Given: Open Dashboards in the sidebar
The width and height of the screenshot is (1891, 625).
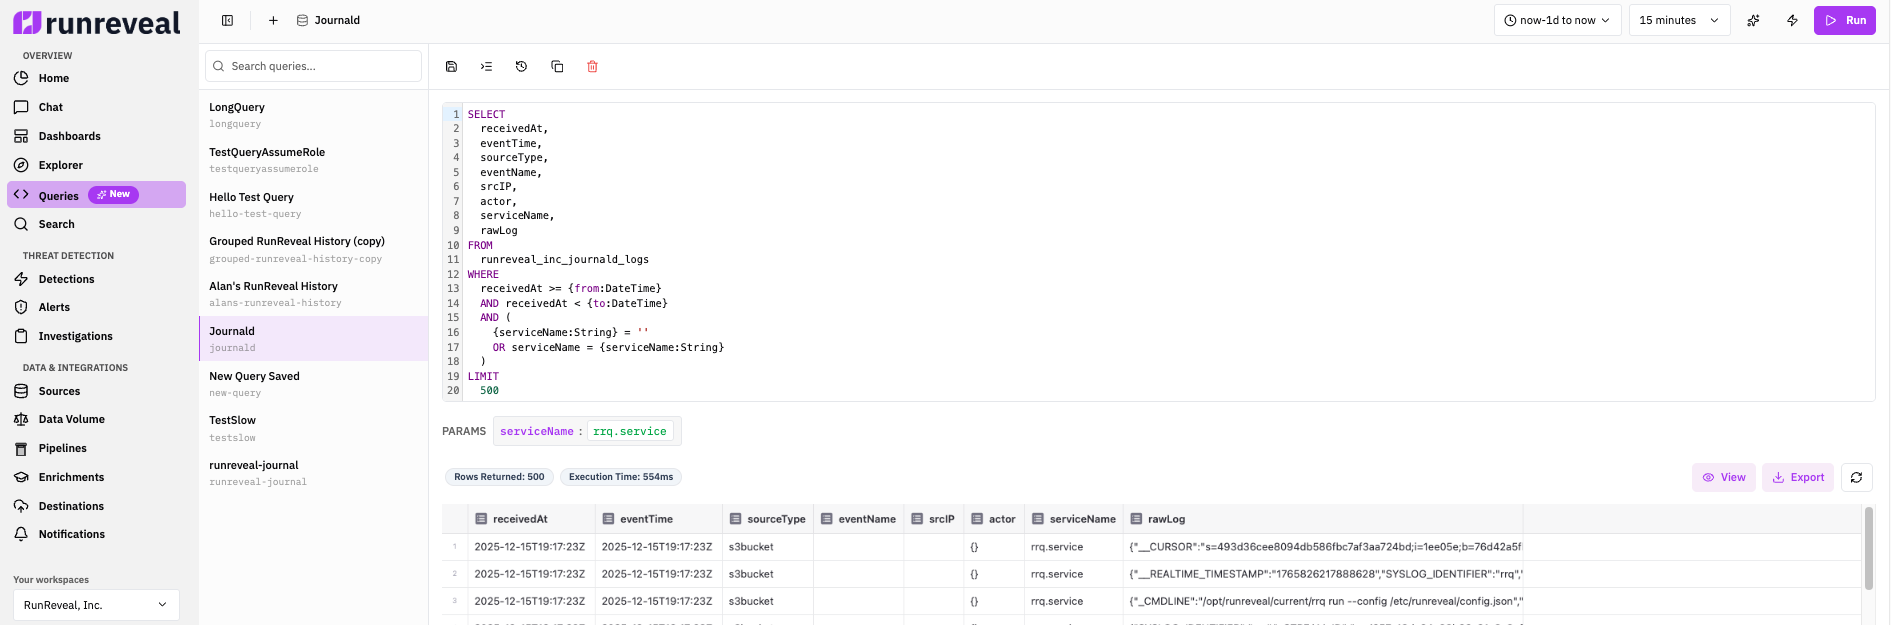Looking at the screenshot, I should (x=96, y=136).
